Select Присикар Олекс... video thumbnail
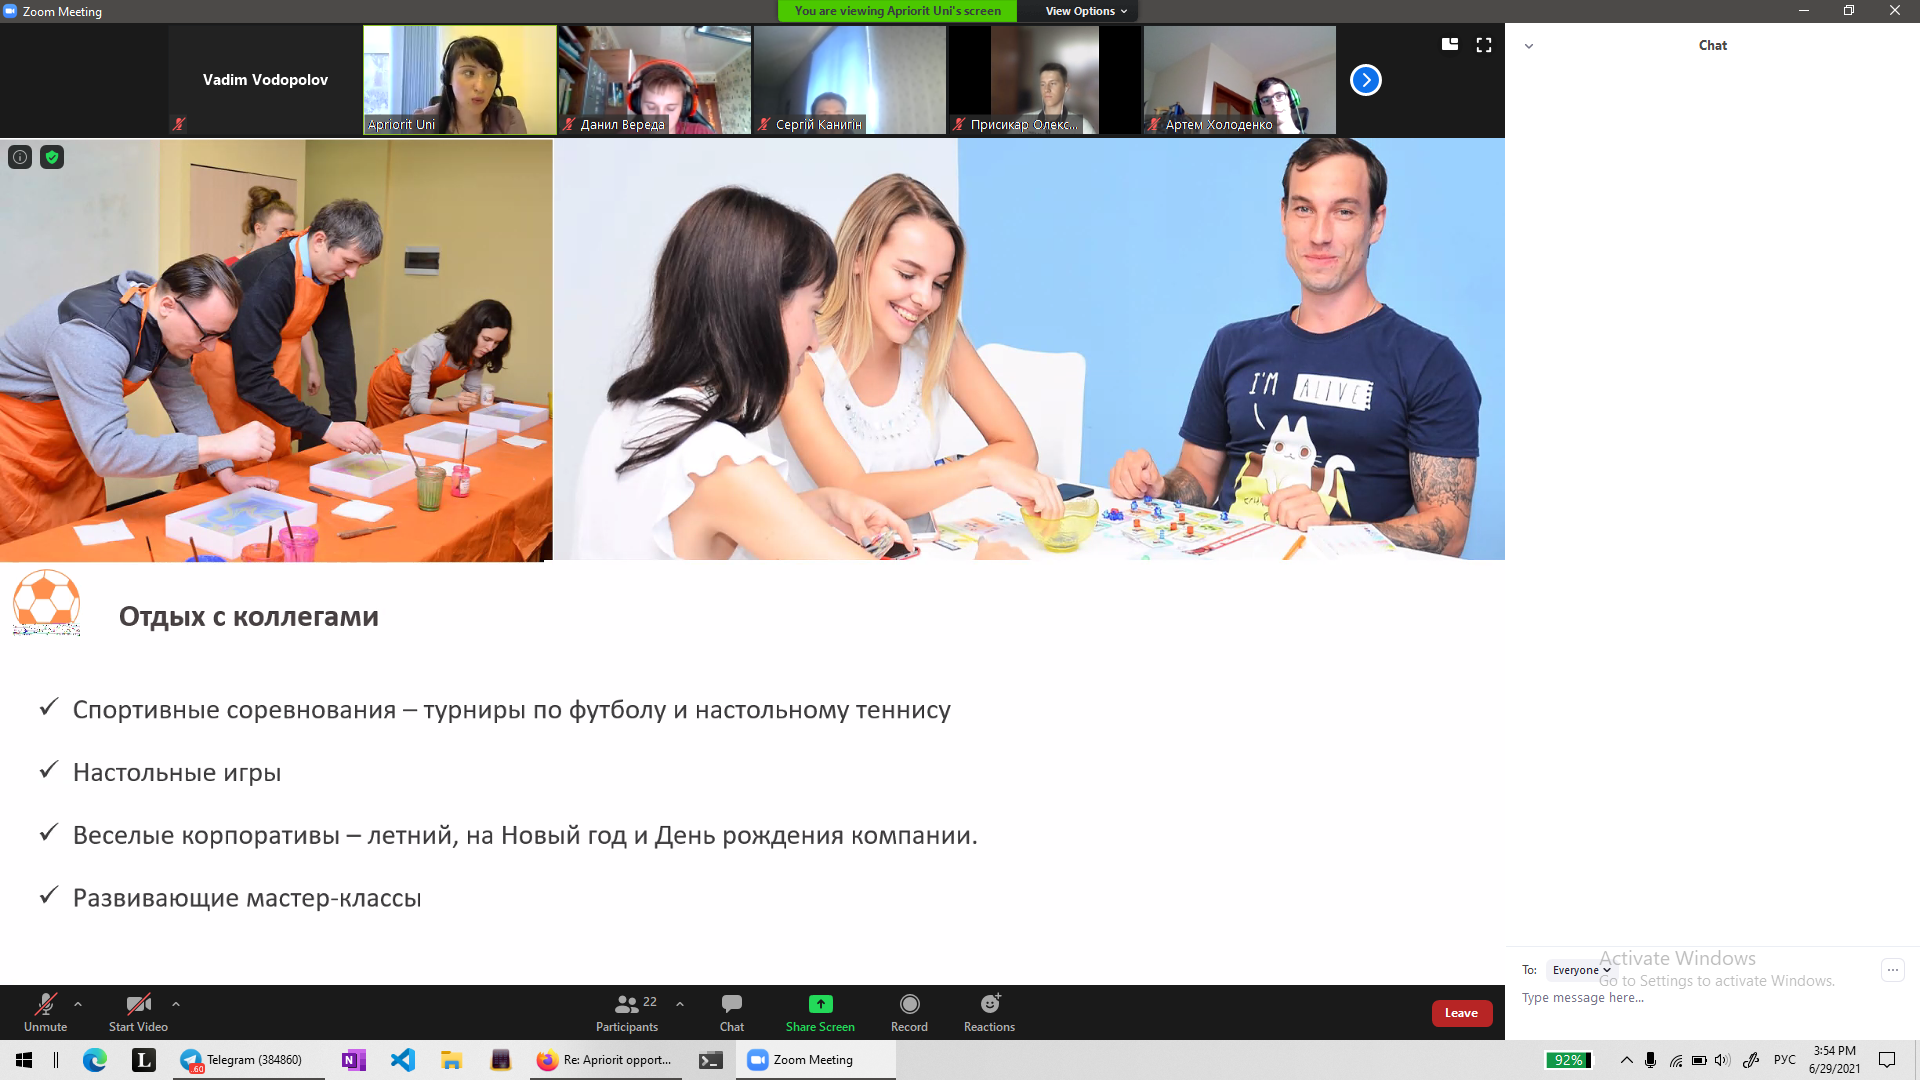The width and height of the screenshot is (1920, 1080). (1044, 80)
